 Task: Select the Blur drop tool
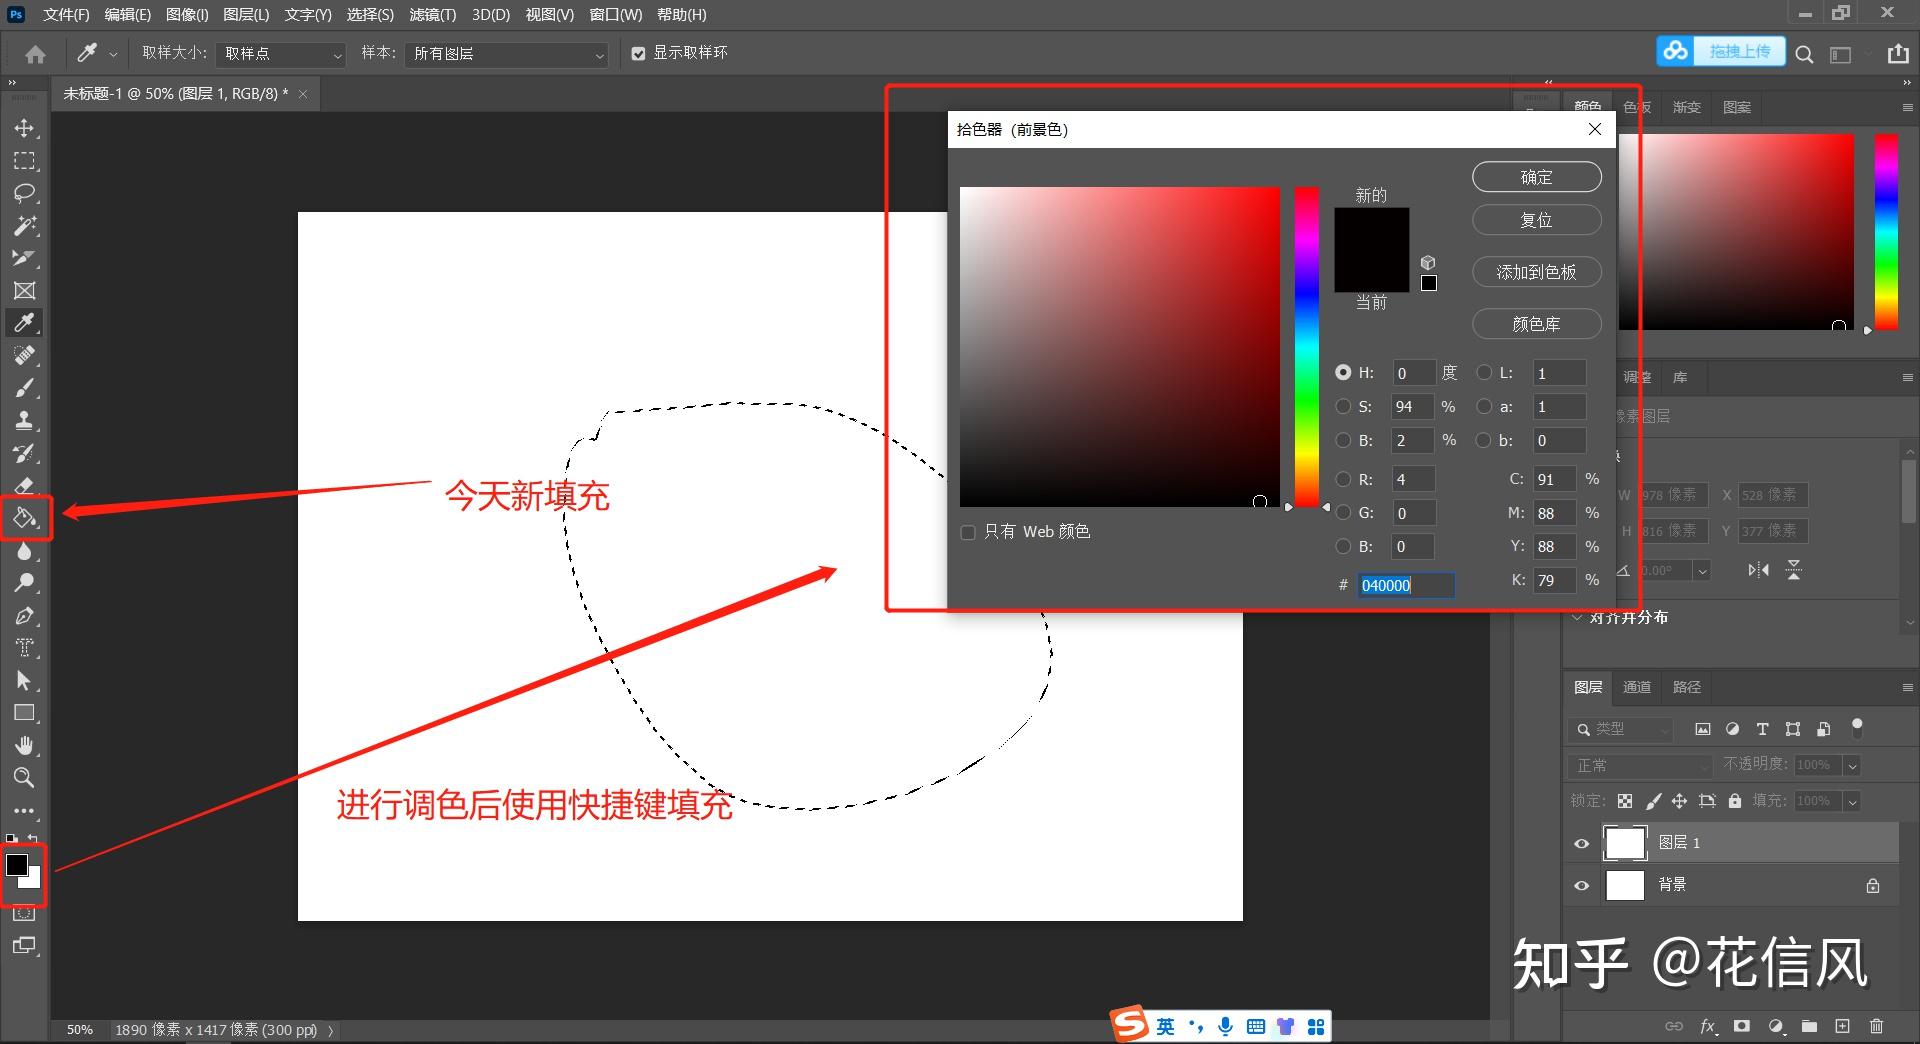24,551
